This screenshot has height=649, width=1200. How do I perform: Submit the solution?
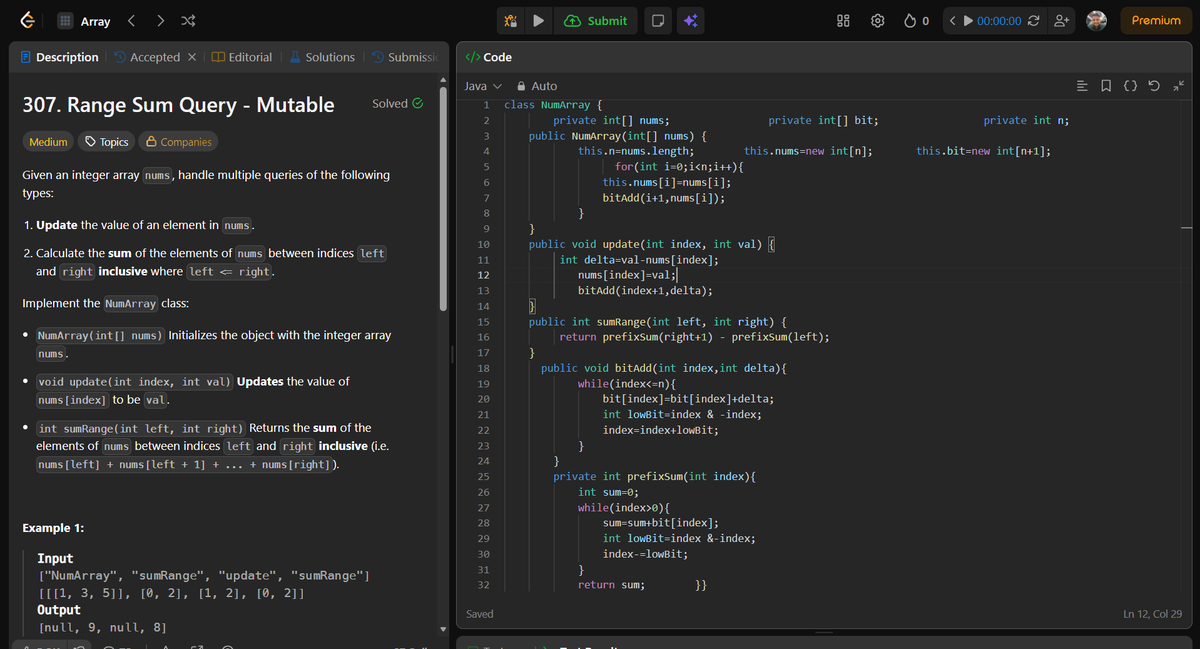596,21
